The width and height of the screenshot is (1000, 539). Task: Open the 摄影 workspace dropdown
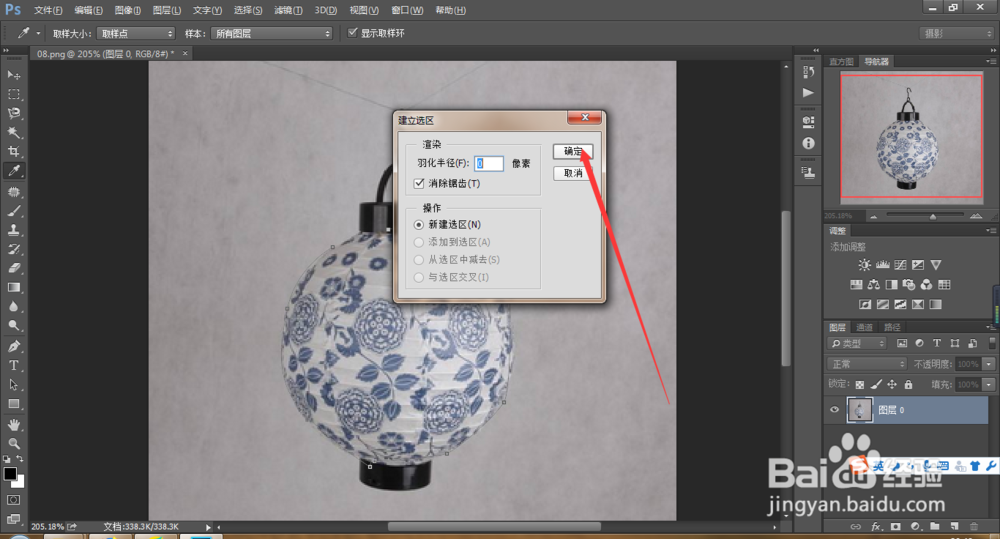pyautogui.click(x=956, y=33)
